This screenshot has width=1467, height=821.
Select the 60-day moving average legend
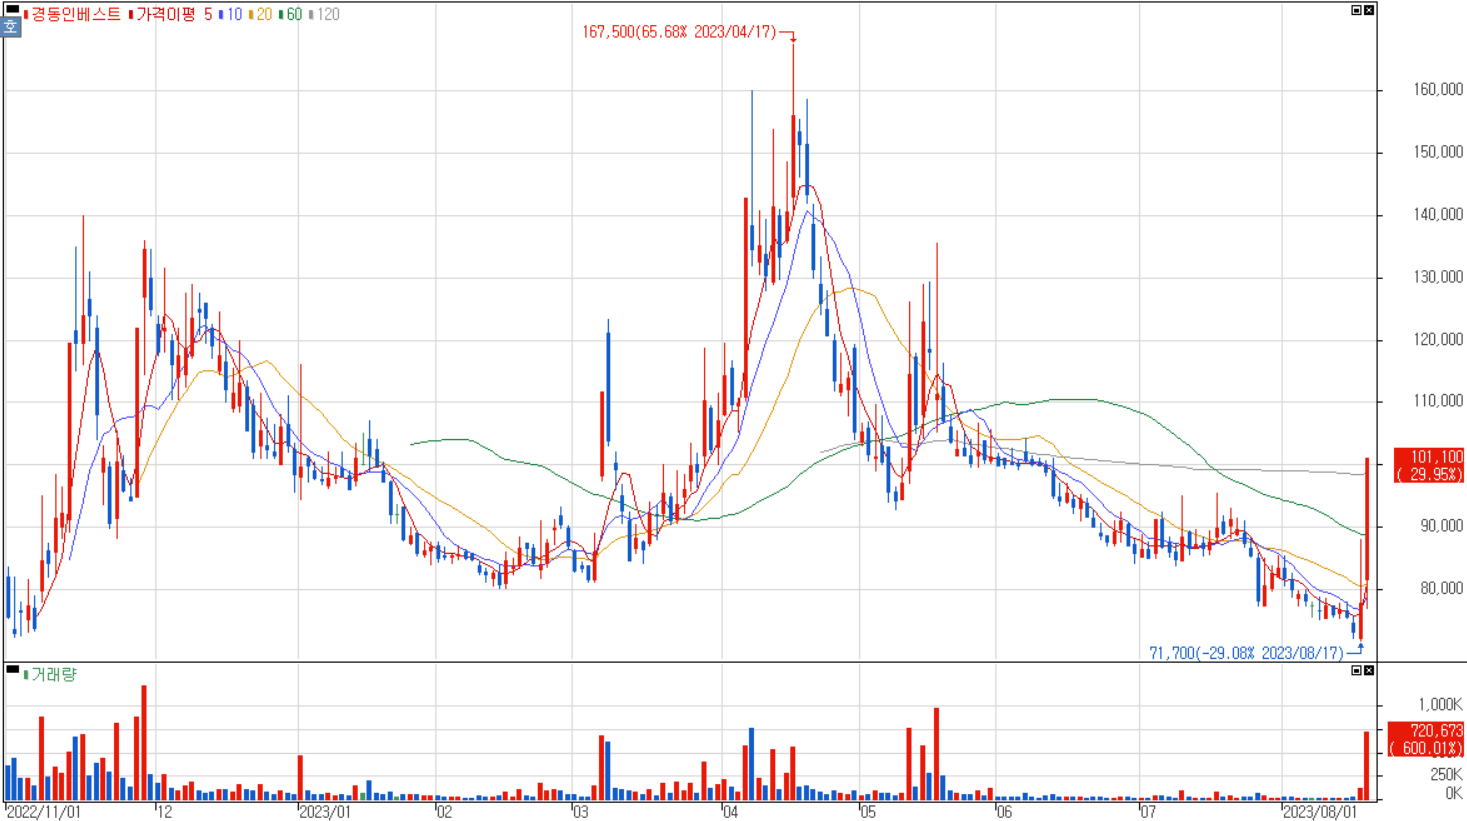pyautogui.click(x=294, y=15)
